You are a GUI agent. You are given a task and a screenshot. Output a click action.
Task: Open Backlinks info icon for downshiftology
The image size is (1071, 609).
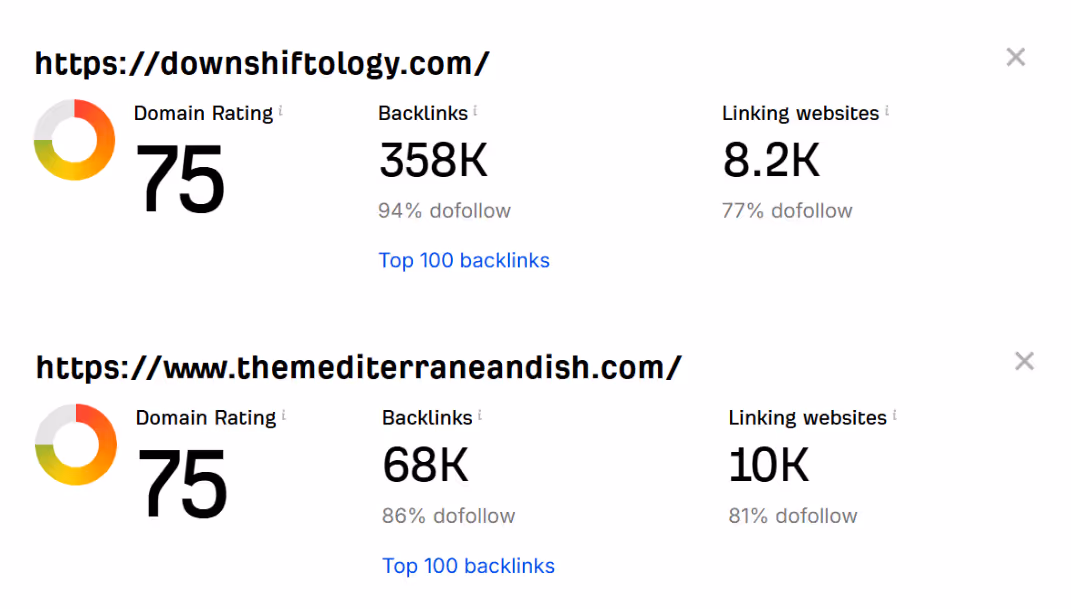click(x=475, y=110)
